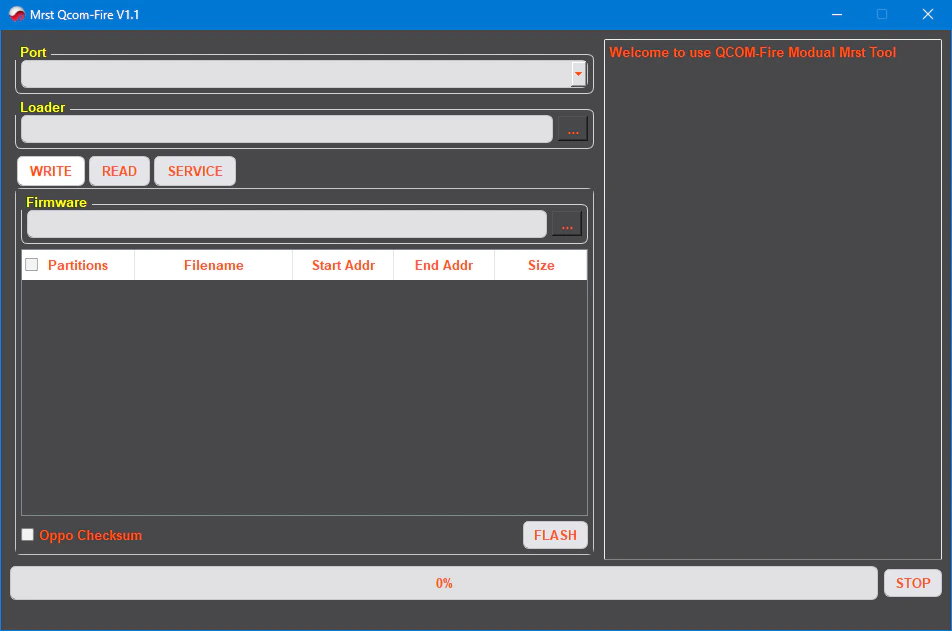
Task: Open the Port dropdown arrow
Action: click(x=578, y=74)
